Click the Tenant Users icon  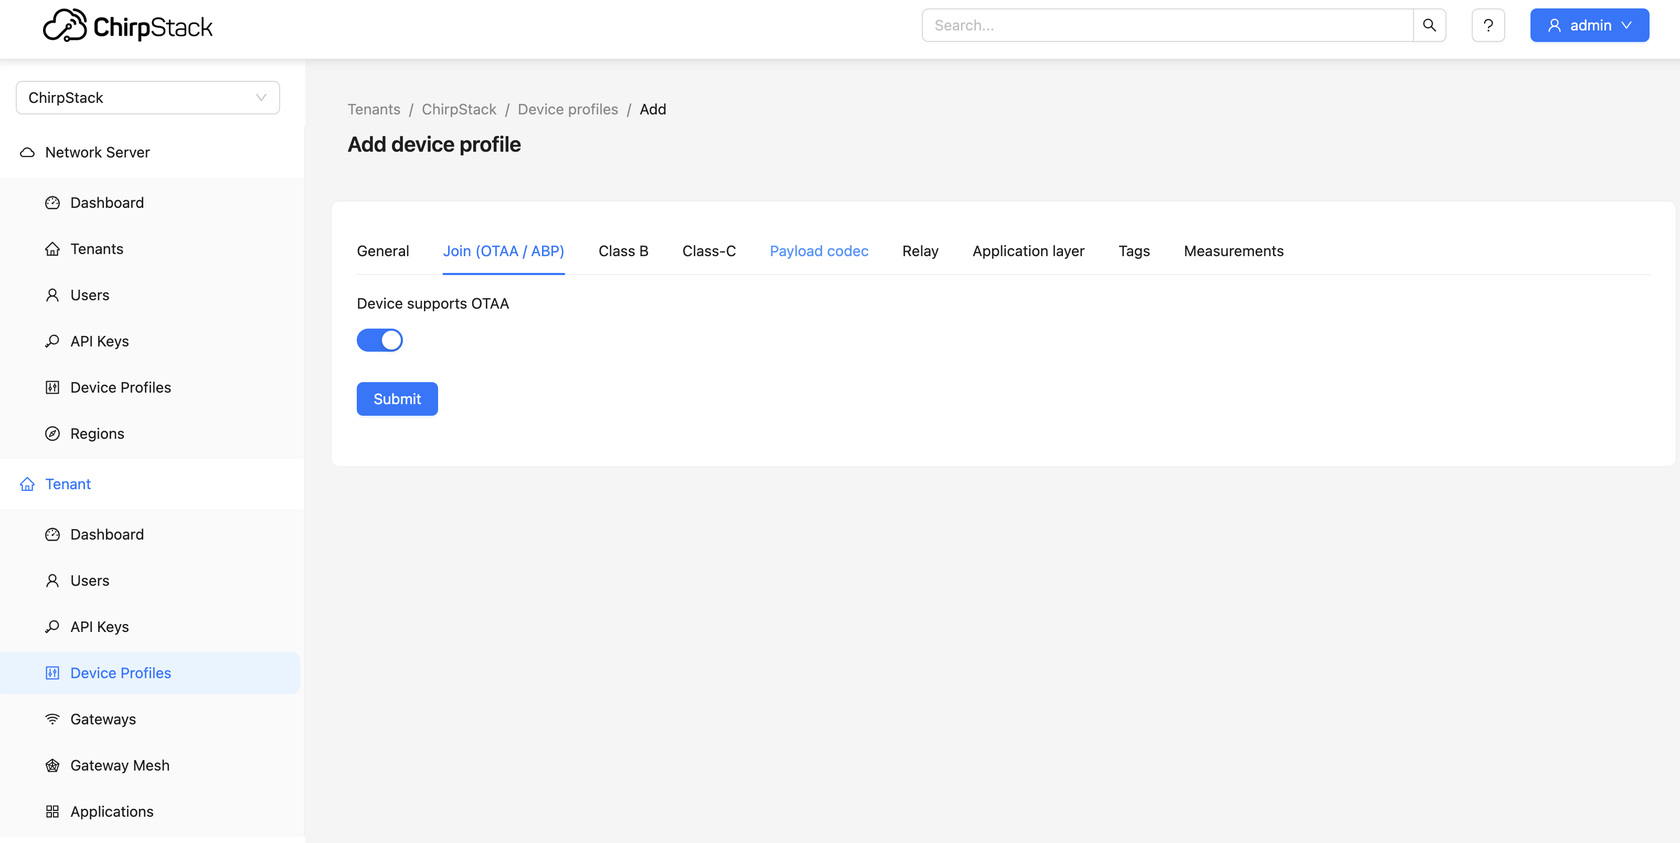52,580
